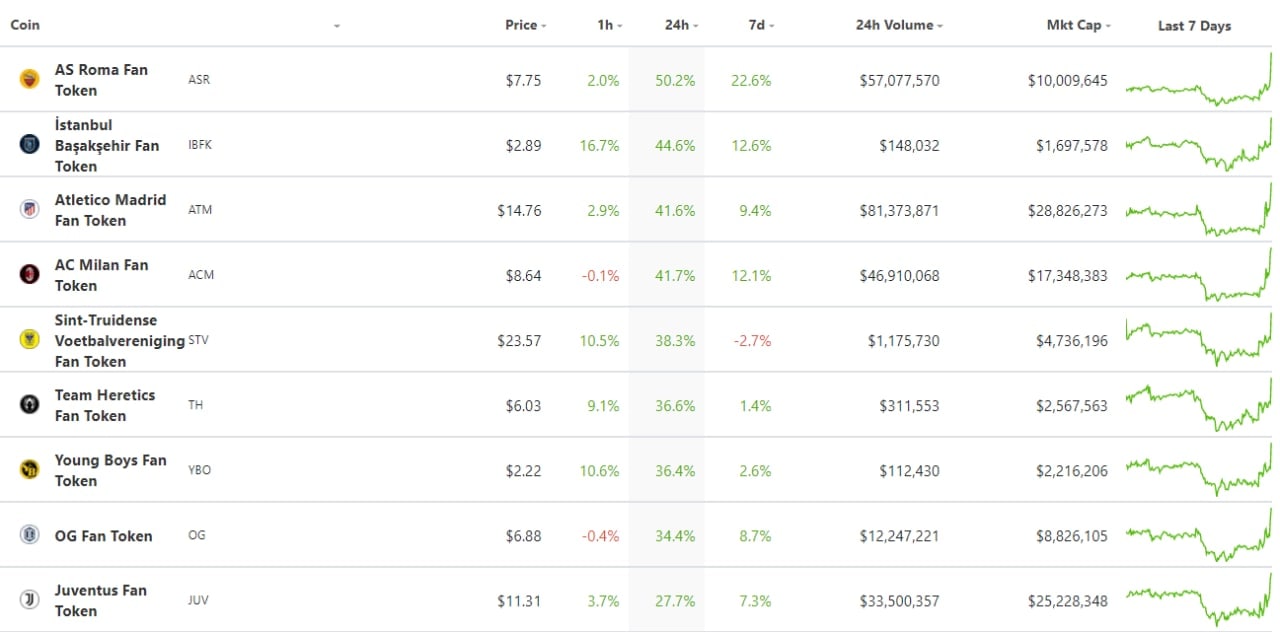Click the Team Heretics Fan Token logo icon

coord(29,404)
